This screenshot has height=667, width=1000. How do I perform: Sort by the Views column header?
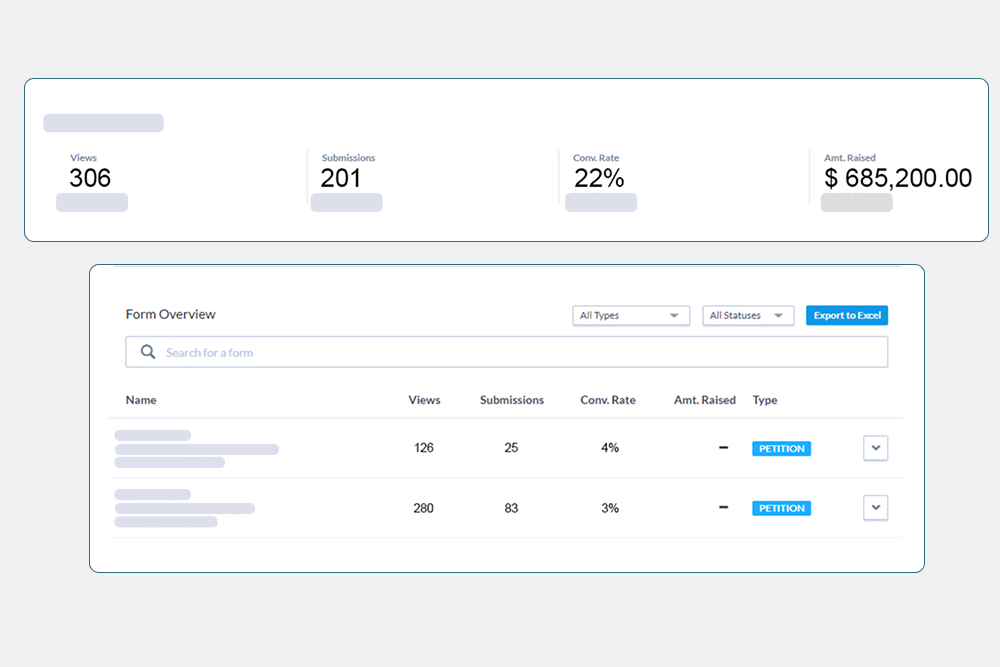point(424,400)
